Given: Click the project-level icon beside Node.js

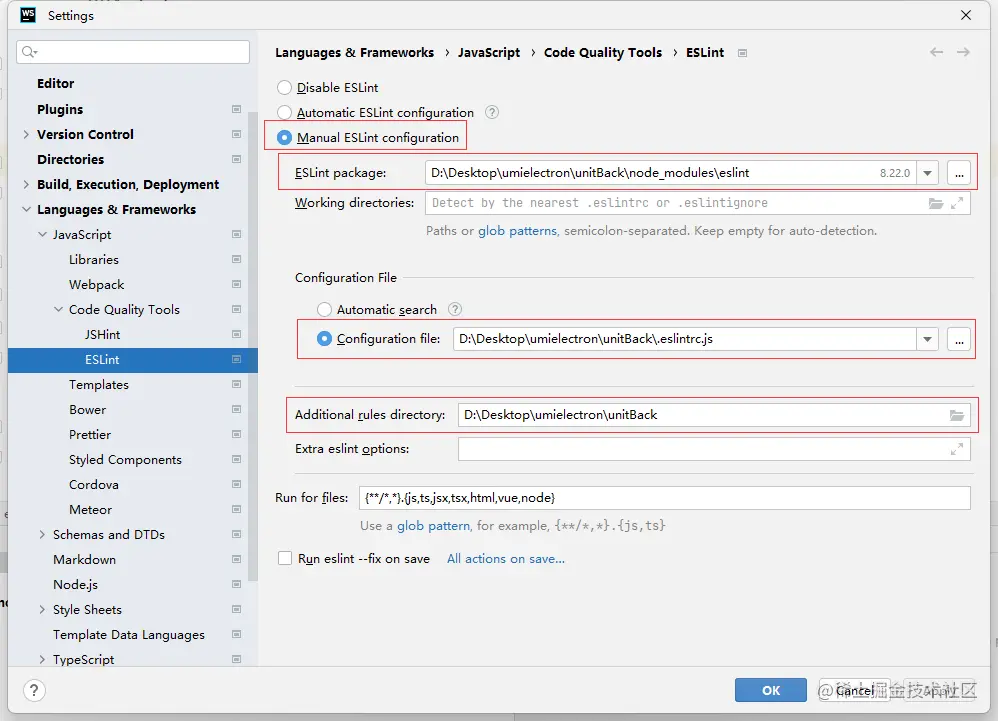Looking at the screenshot, I should [x=236, y=584].
